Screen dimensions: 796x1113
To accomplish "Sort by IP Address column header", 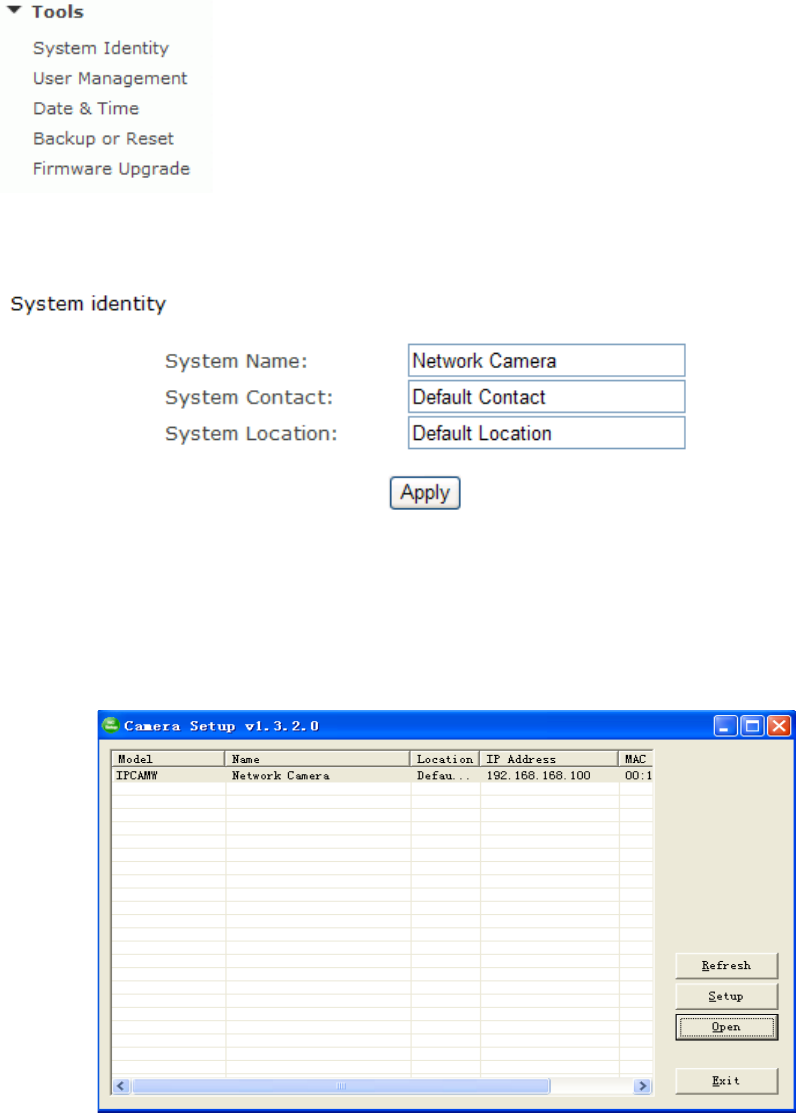I will 549,759.
